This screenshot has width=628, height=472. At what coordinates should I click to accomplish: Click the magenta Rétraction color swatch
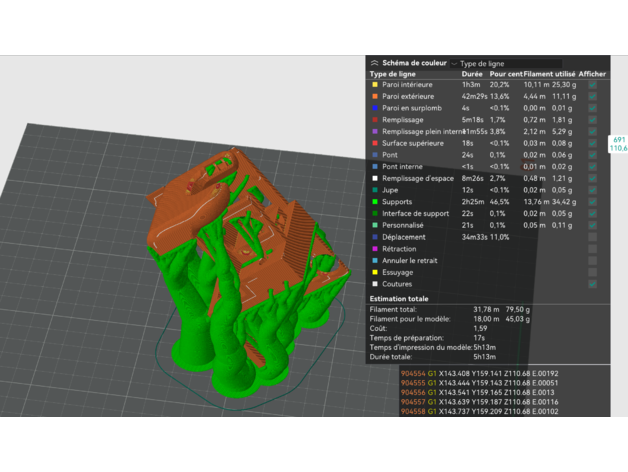pos(373,248)
